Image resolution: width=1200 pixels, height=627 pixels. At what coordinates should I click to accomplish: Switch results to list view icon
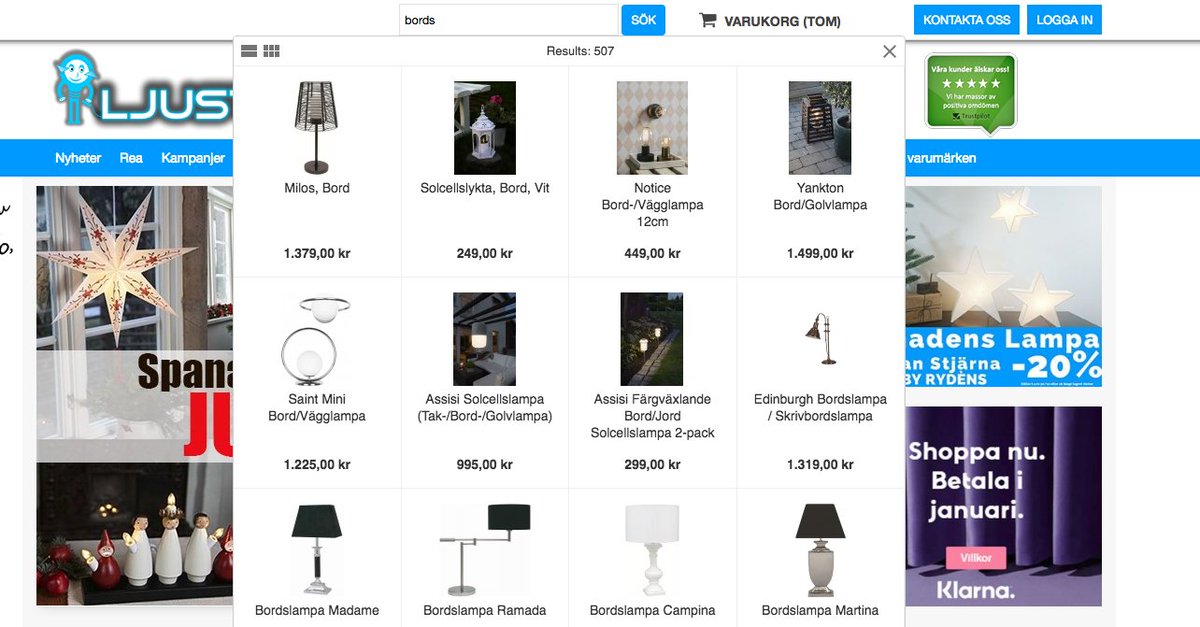tap(249, 51)
